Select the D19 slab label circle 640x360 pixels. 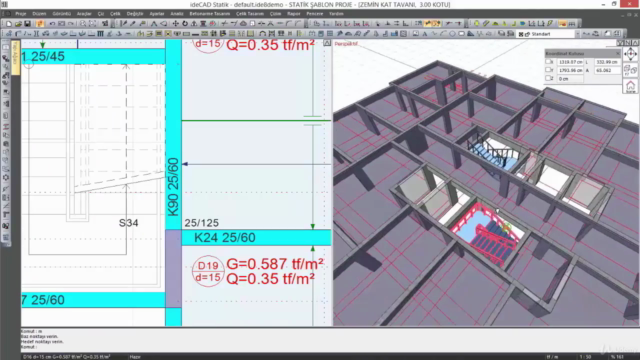pos(208,271)
